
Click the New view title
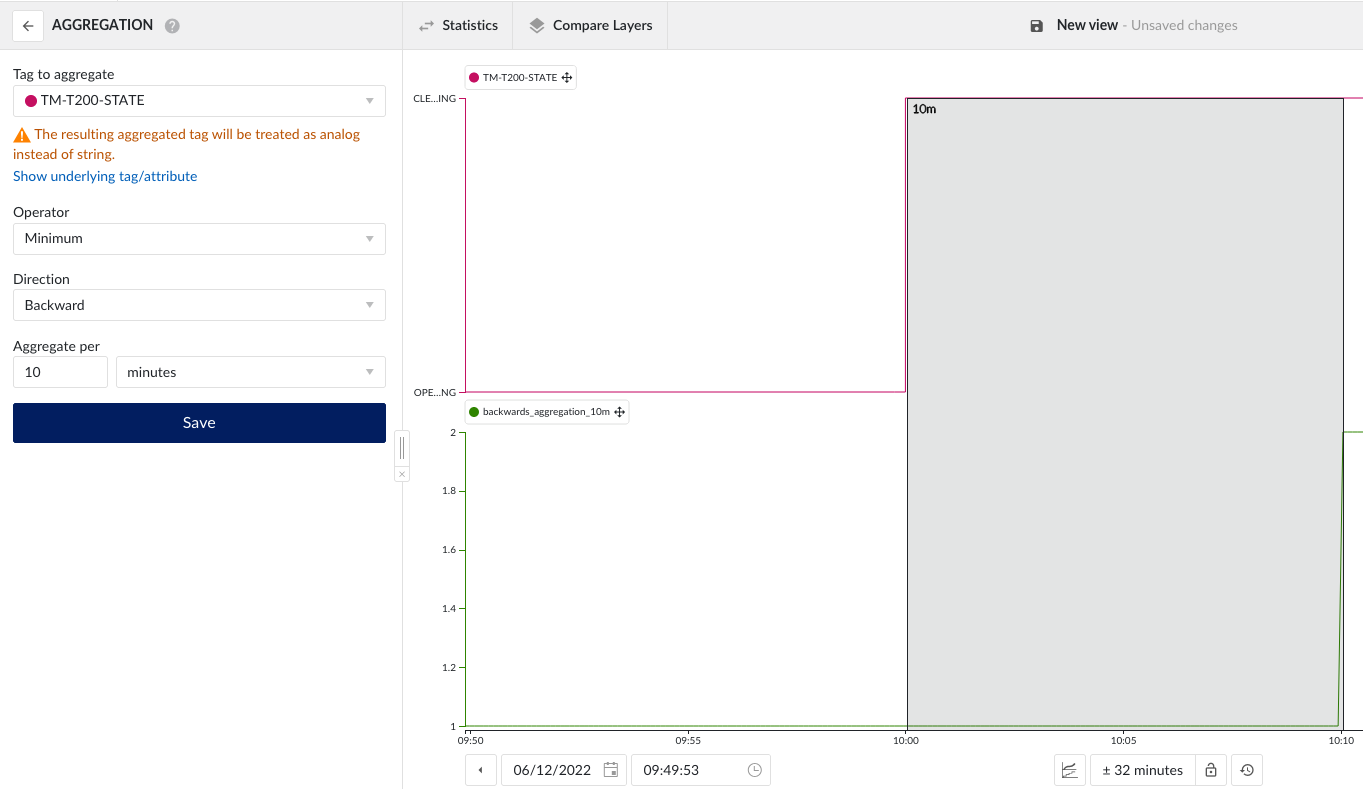tap(1087, 25)
